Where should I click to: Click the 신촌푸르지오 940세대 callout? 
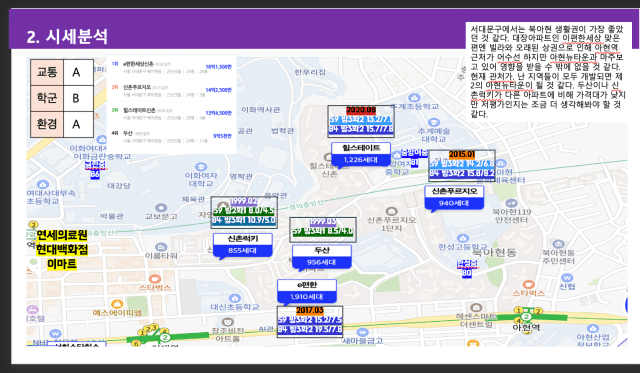[x=454, y=198]
